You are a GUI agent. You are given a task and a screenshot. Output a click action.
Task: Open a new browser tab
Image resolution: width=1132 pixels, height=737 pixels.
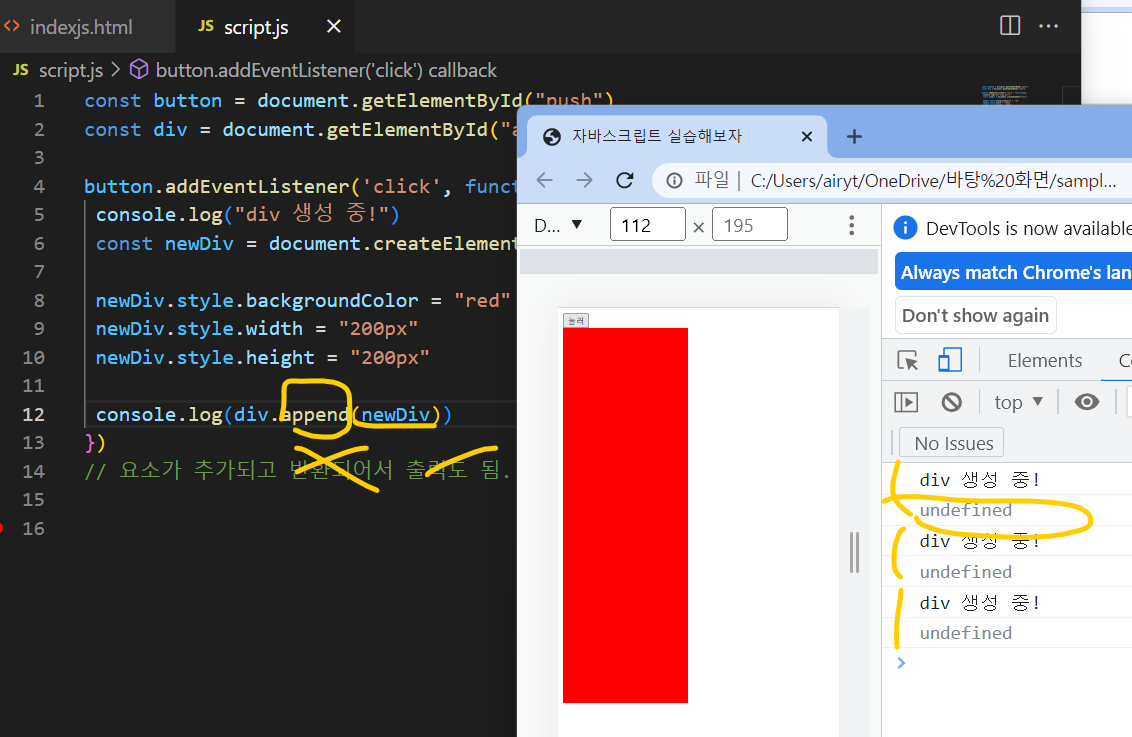[854, 136]
